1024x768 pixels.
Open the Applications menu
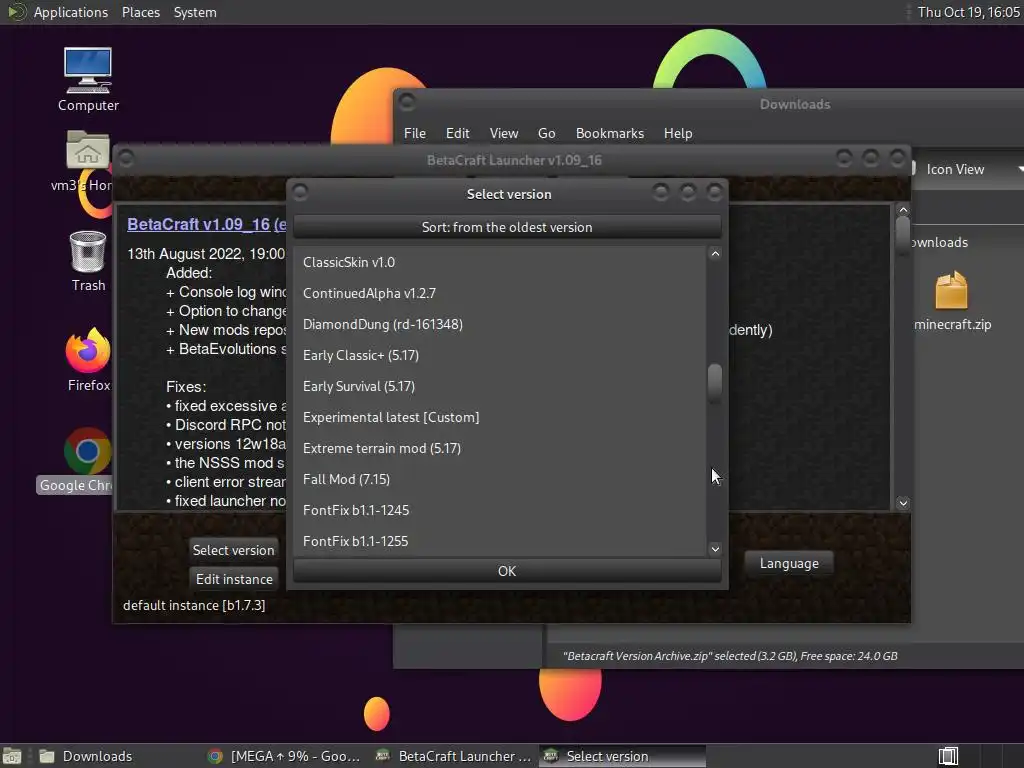71,12
